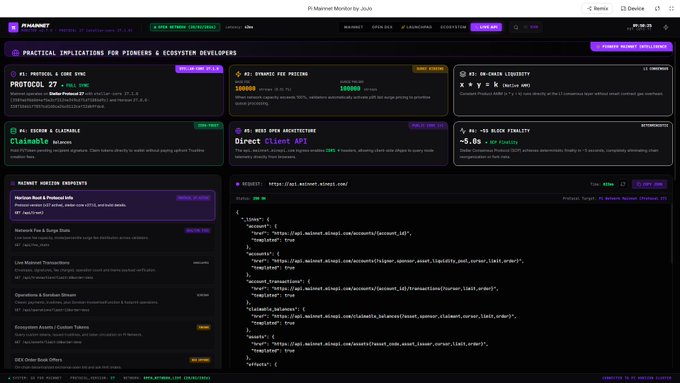Click the Deterministic label on Block Finality
The image size is (680, 383).
pos(654,125)
